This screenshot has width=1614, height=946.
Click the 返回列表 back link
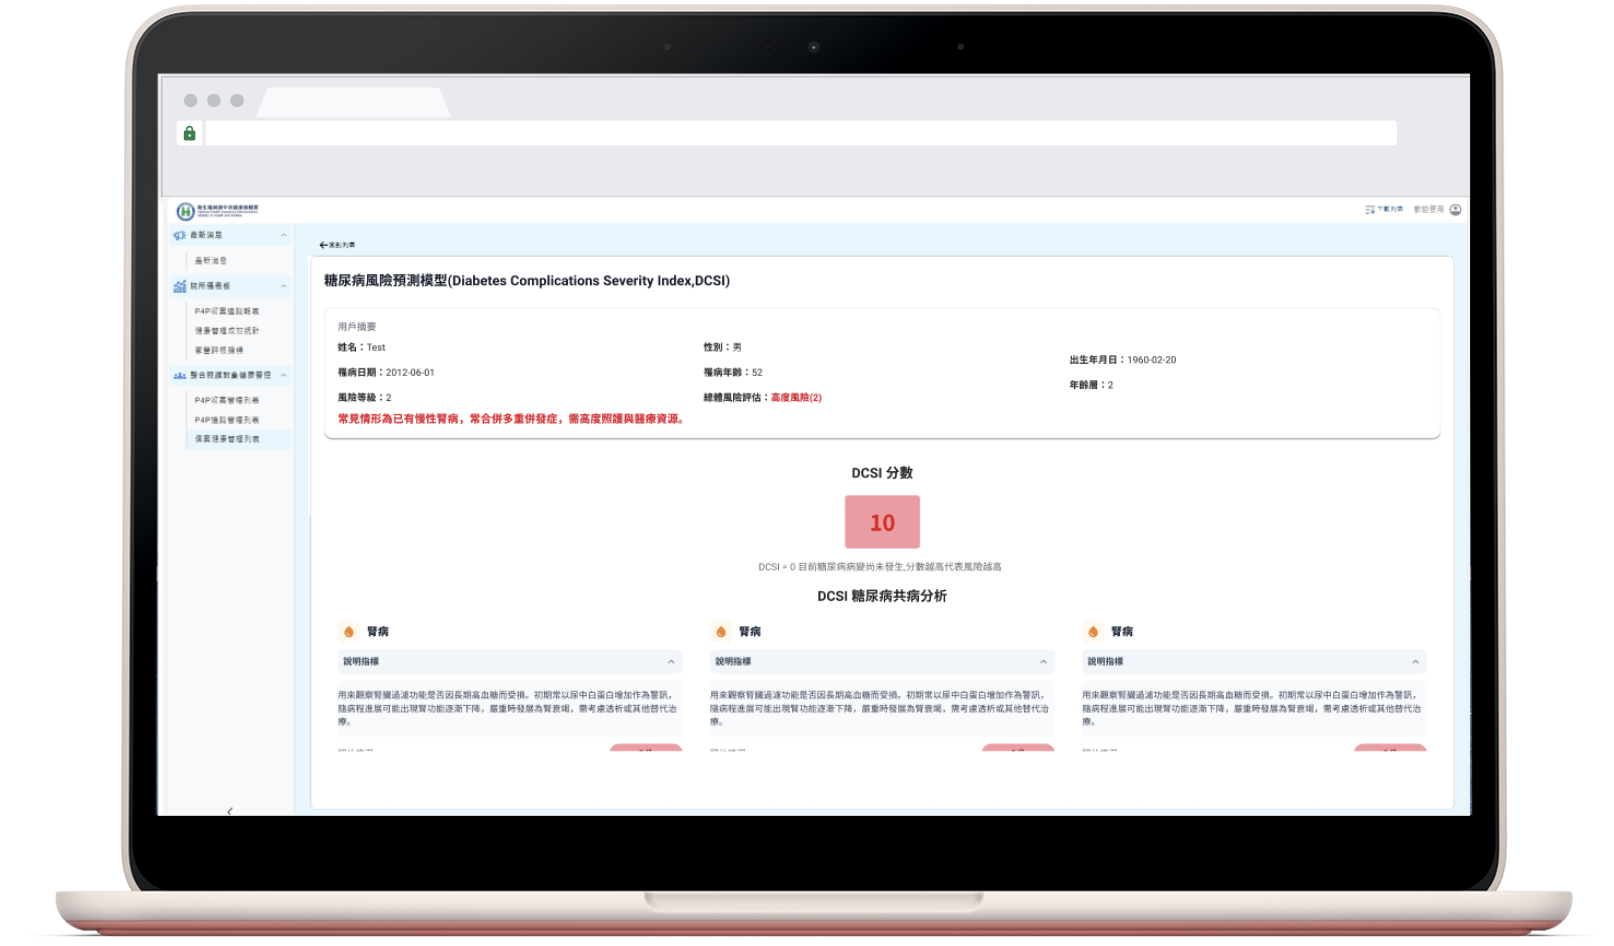[338, 245]
